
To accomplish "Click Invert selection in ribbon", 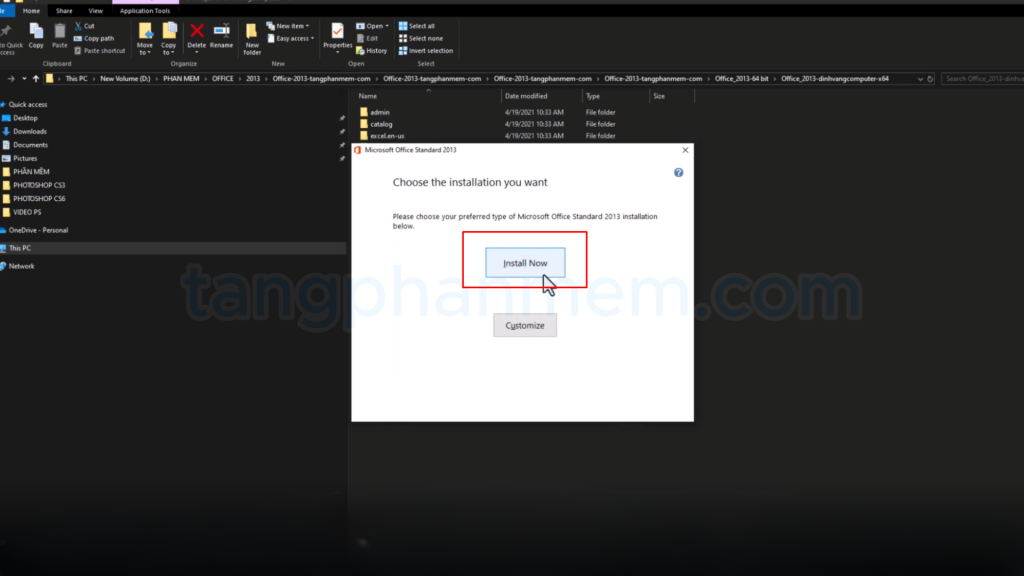I will (x=426, y=50).
